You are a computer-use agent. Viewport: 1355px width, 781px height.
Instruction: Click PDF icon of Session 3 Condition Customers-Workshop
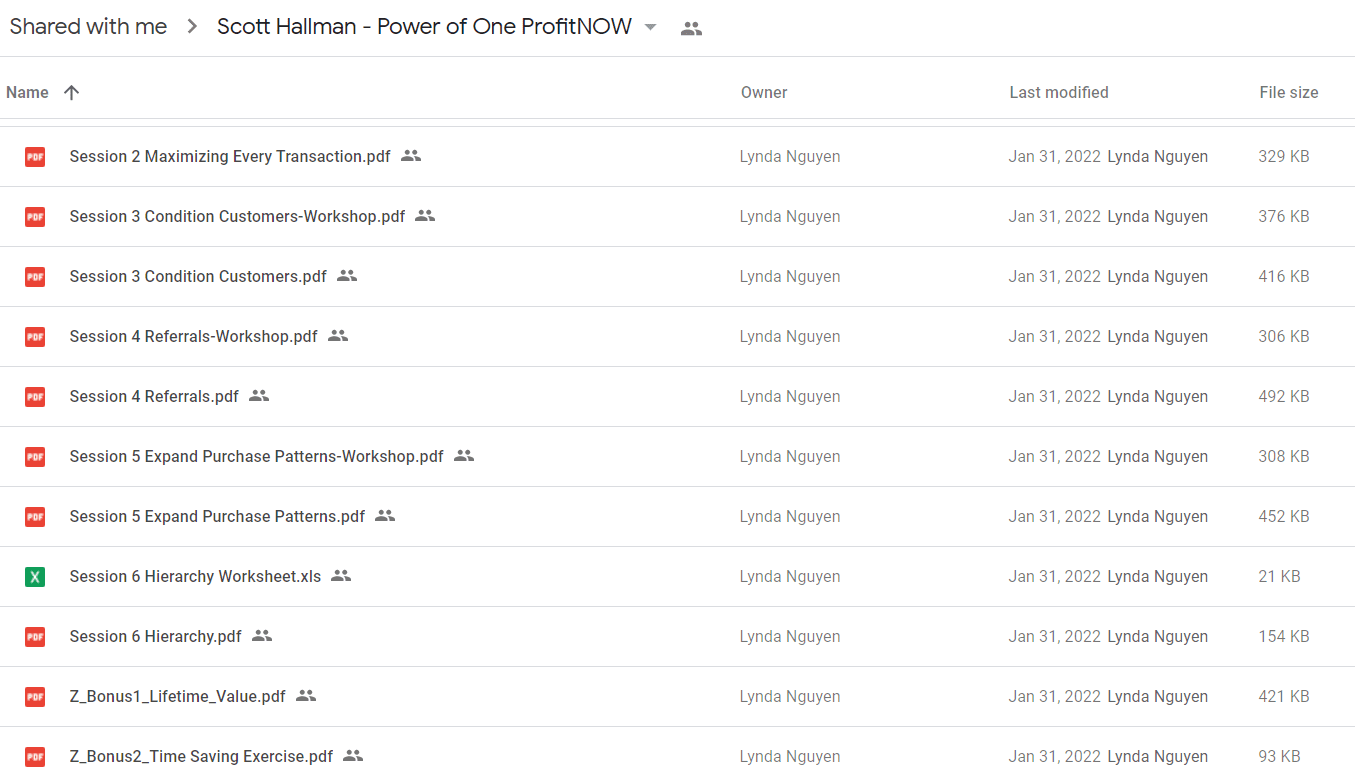click(35, 216)
